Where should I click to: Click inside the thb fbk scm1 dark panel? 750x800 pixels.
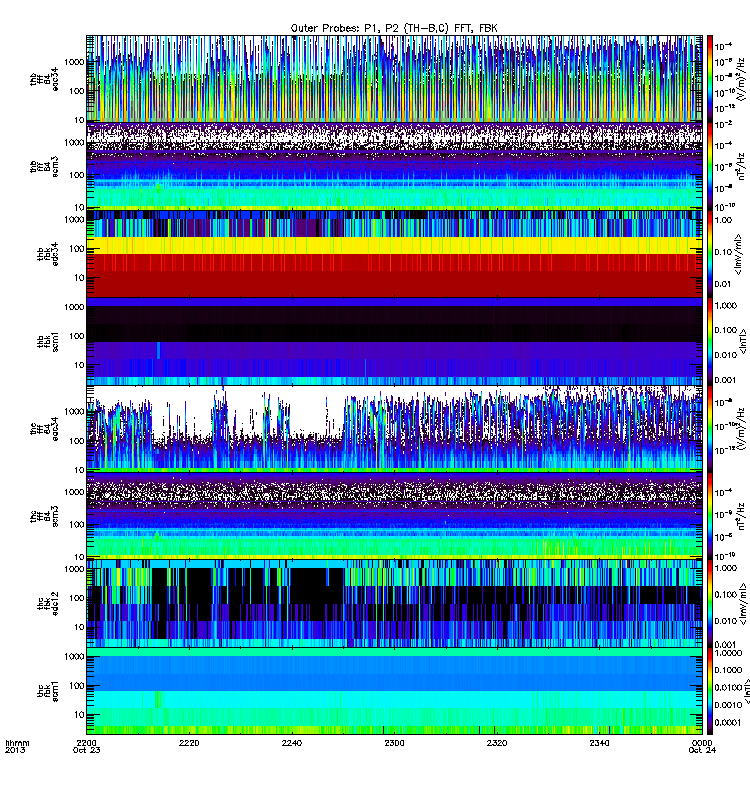pos(394,341)
